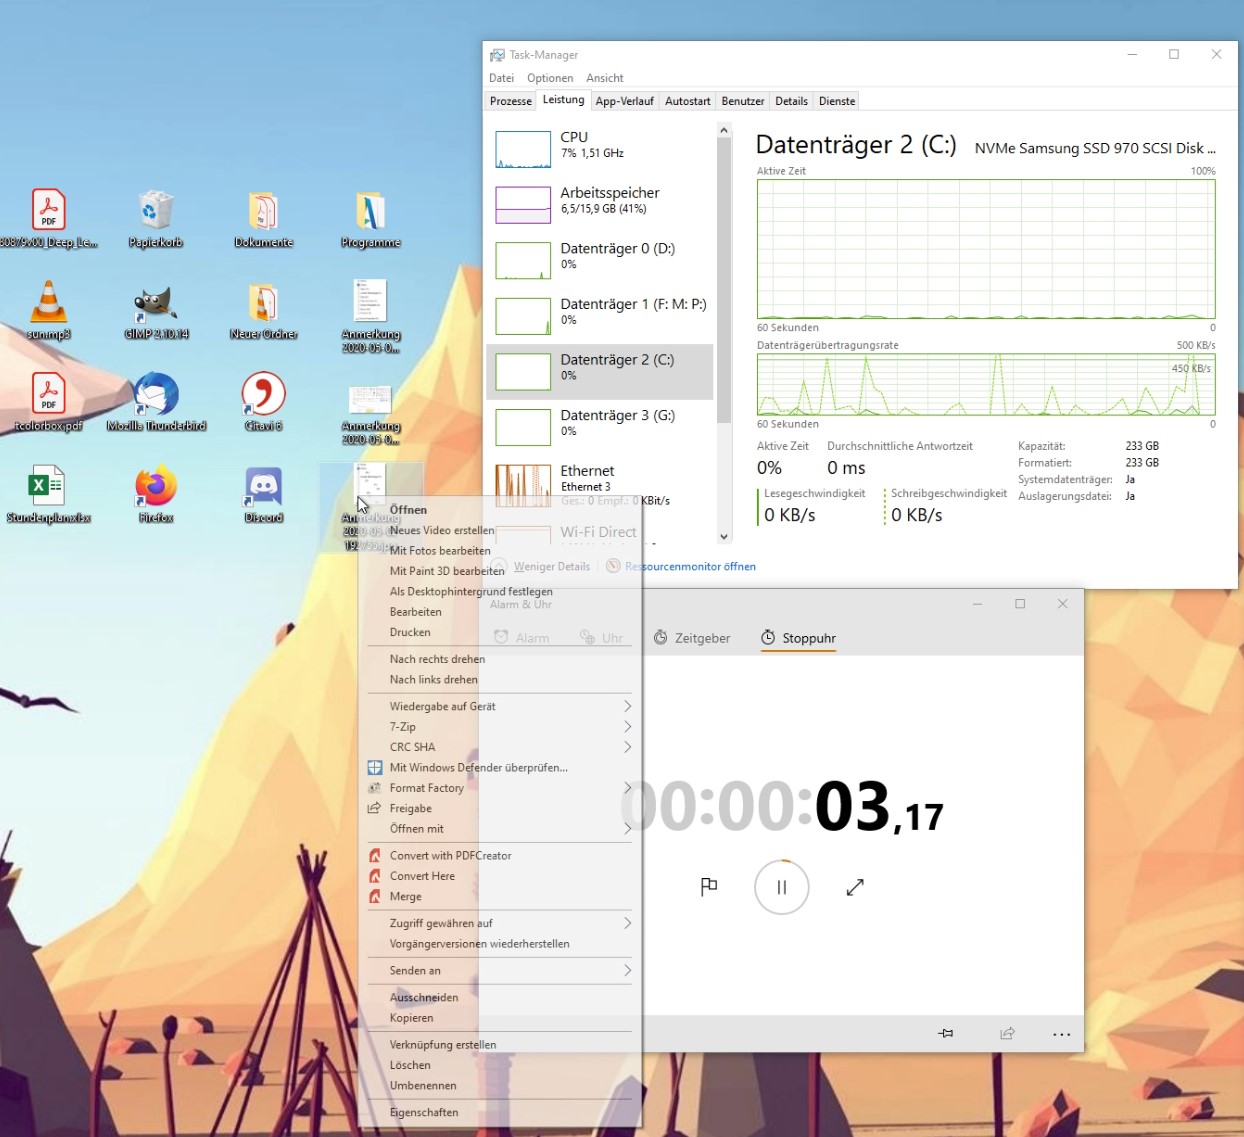Choose Convert with PDFCreator
This screenshot has height=1137, width=1244.
(500, 856)
